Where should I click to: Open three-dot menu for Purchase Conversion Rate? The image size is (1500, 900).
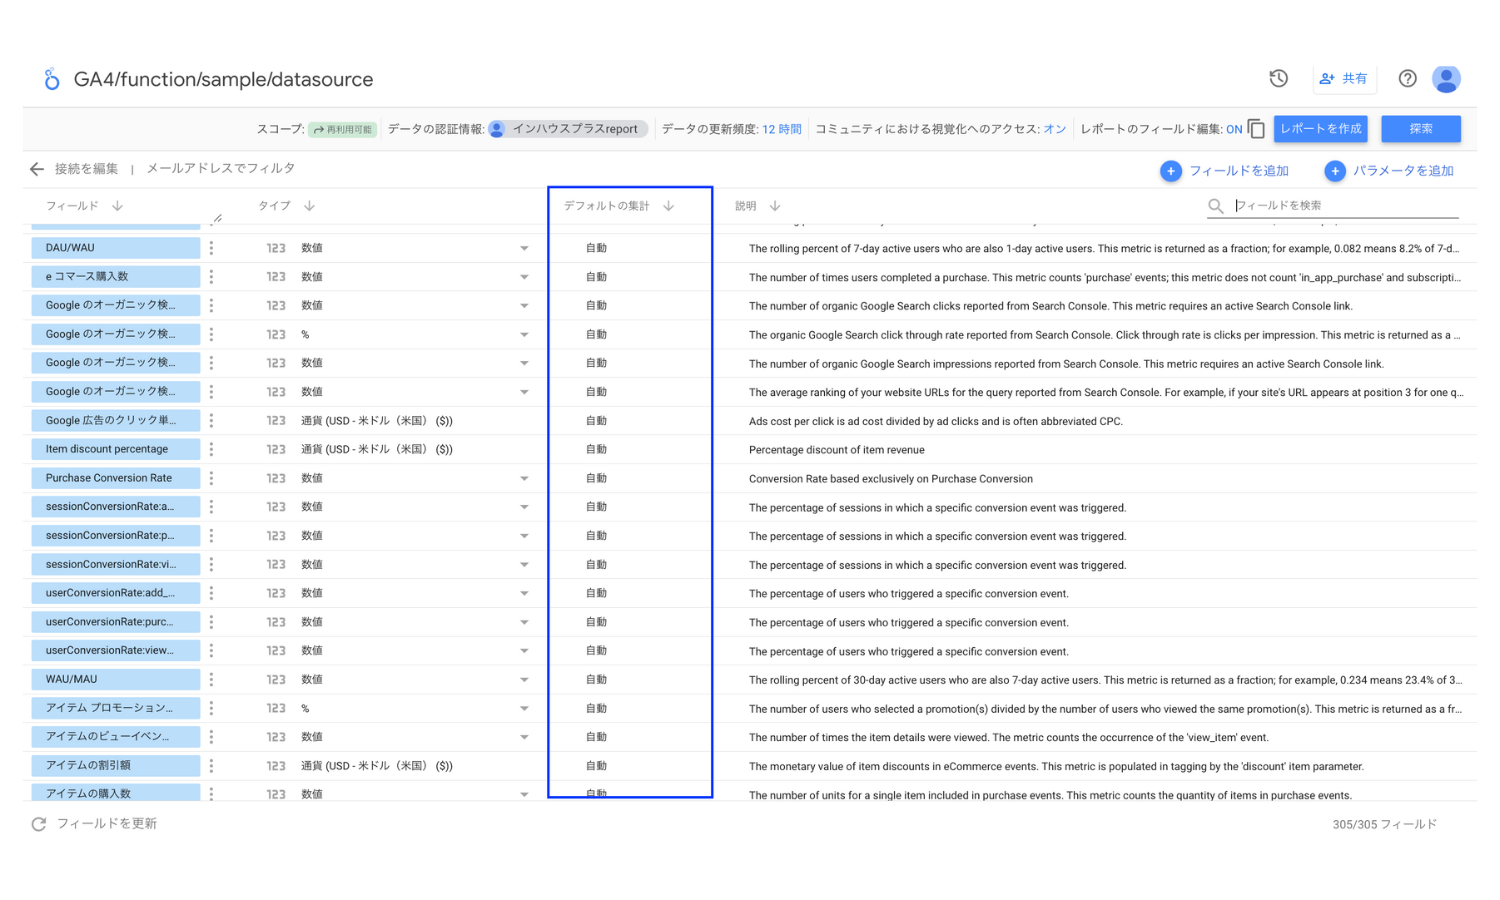(211, 478)
